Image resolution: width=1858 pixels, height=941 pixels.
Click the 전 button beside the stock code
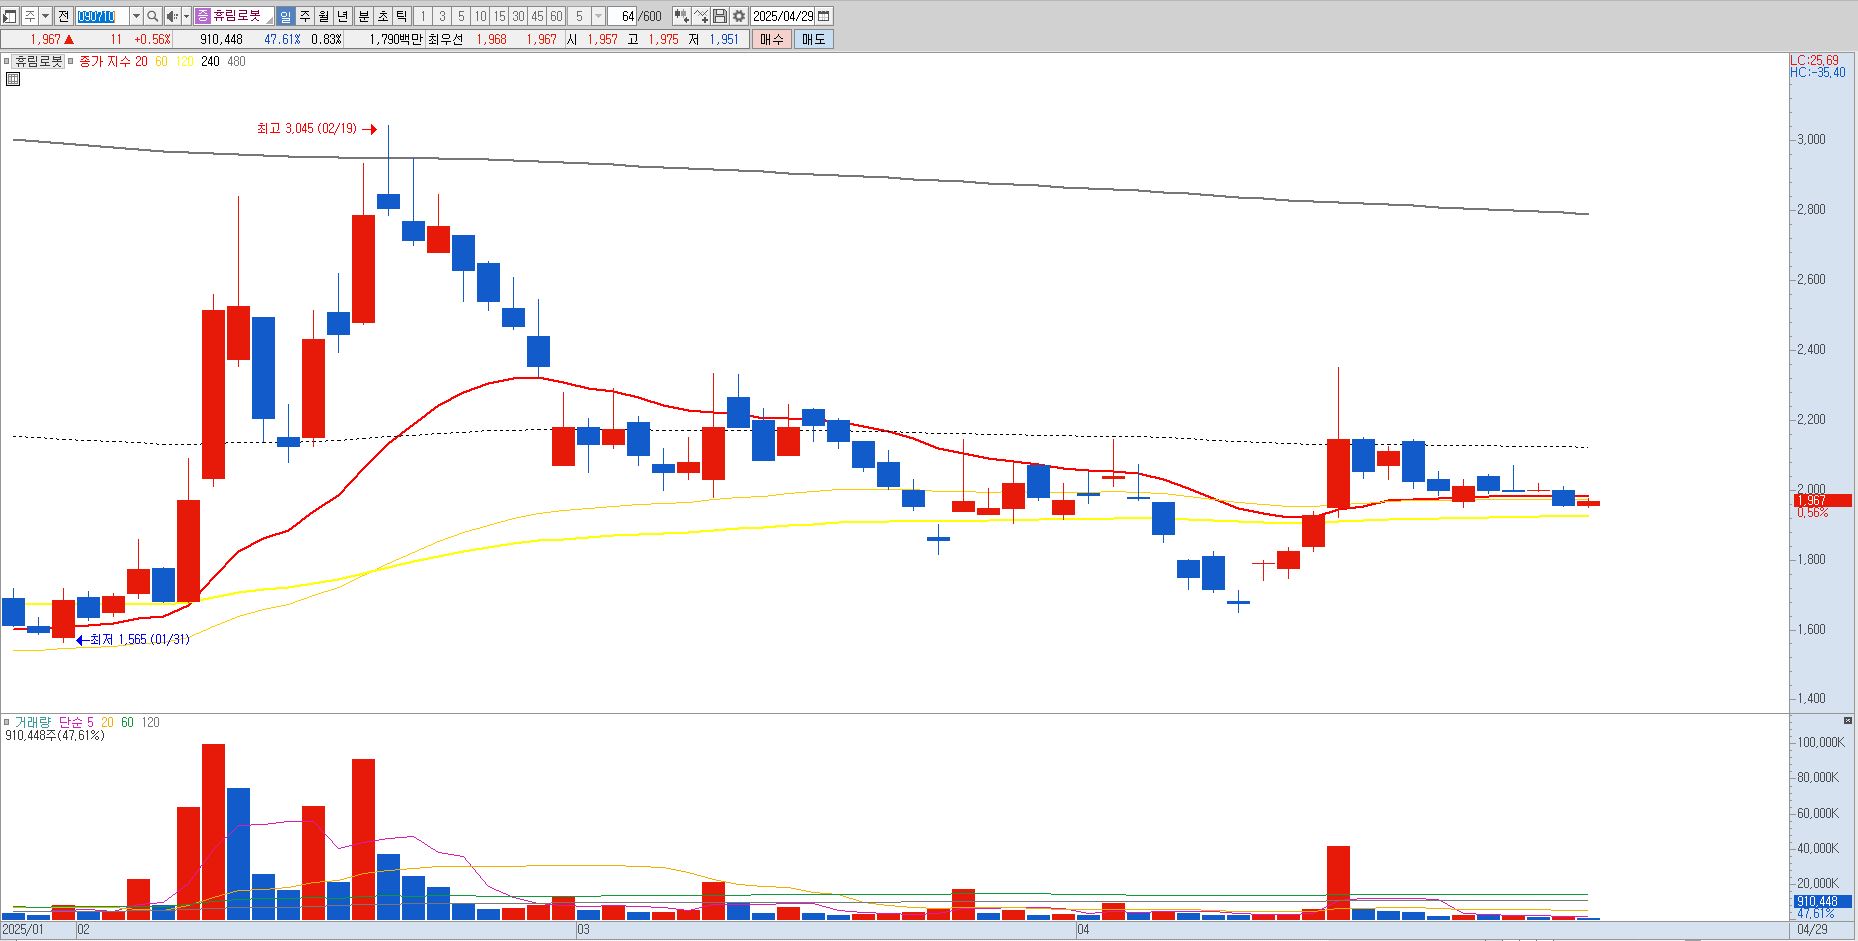point(63,16)
